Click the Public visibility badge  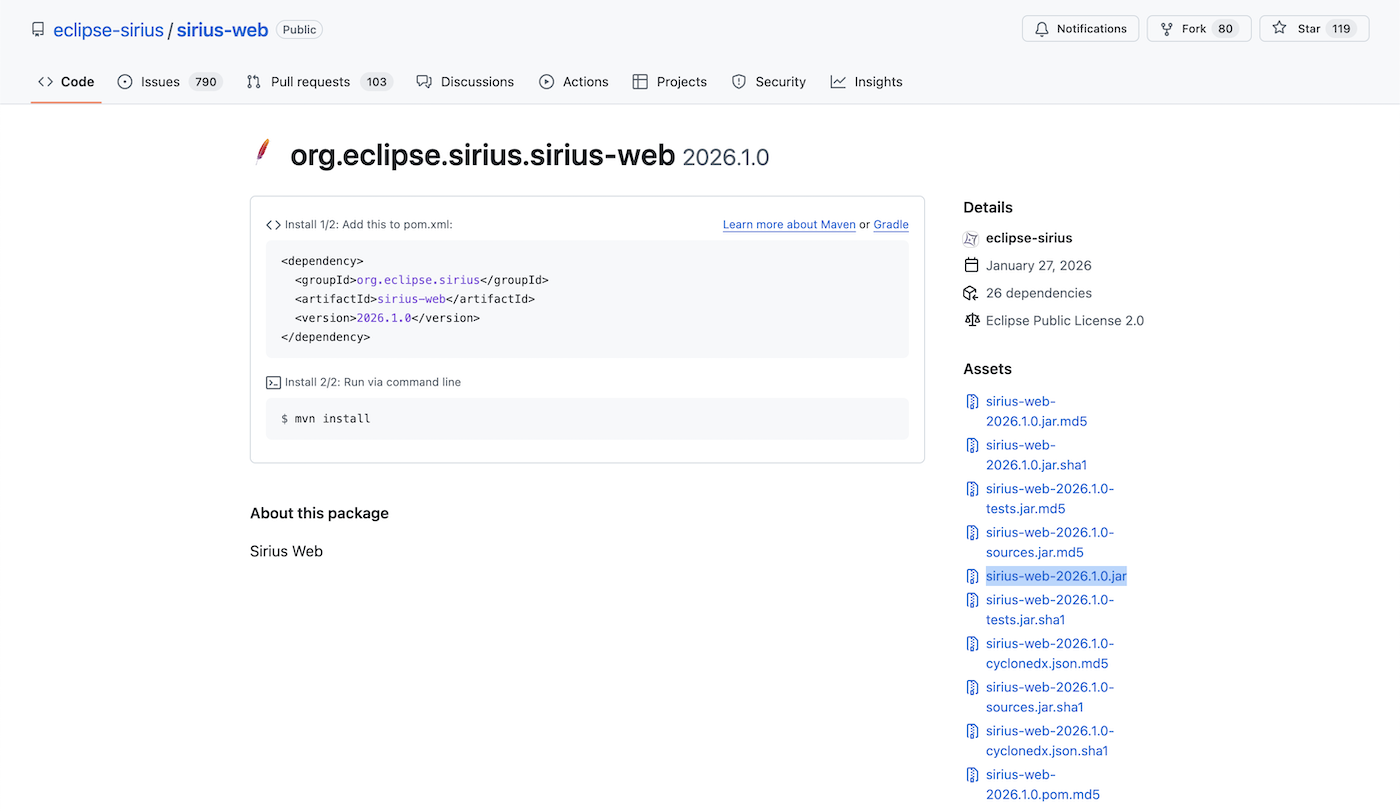[299, 30]
